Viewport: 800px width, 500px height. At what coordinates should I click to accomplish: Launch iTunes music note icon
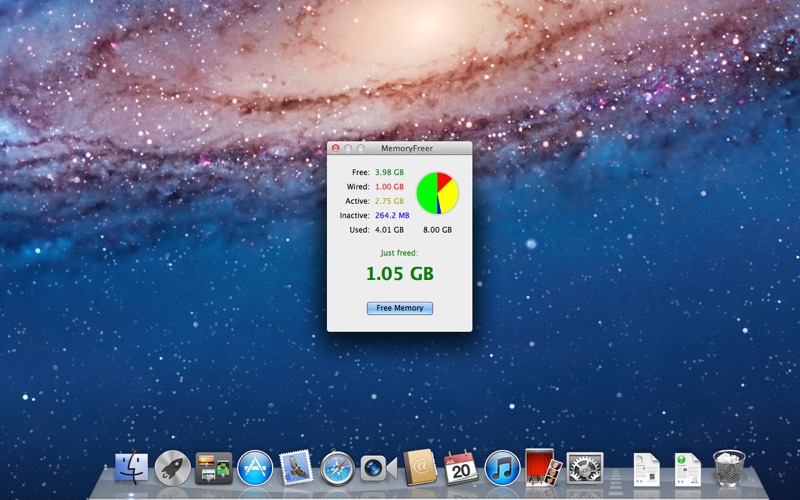pos(502,468)
